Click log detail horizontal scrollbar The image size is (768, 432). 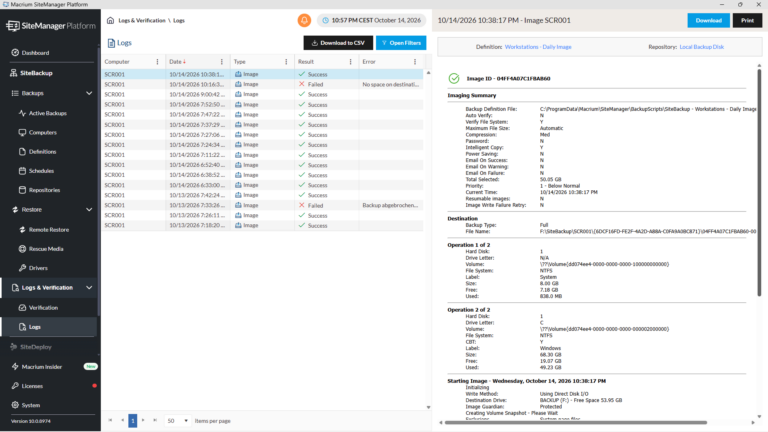(576, 422)
